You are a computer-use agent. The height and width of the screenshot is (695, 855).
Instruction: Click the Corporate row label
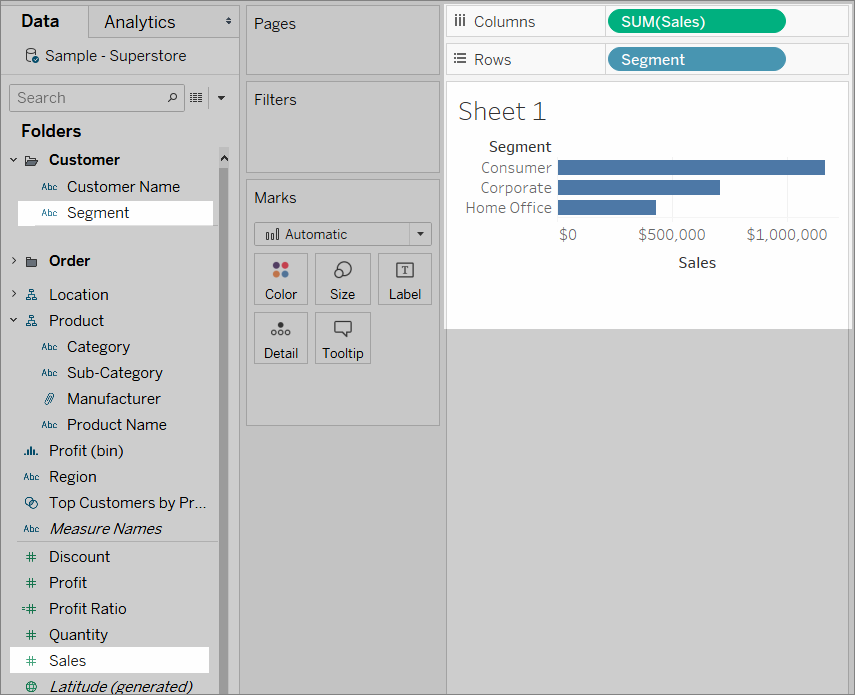[516, 188]
